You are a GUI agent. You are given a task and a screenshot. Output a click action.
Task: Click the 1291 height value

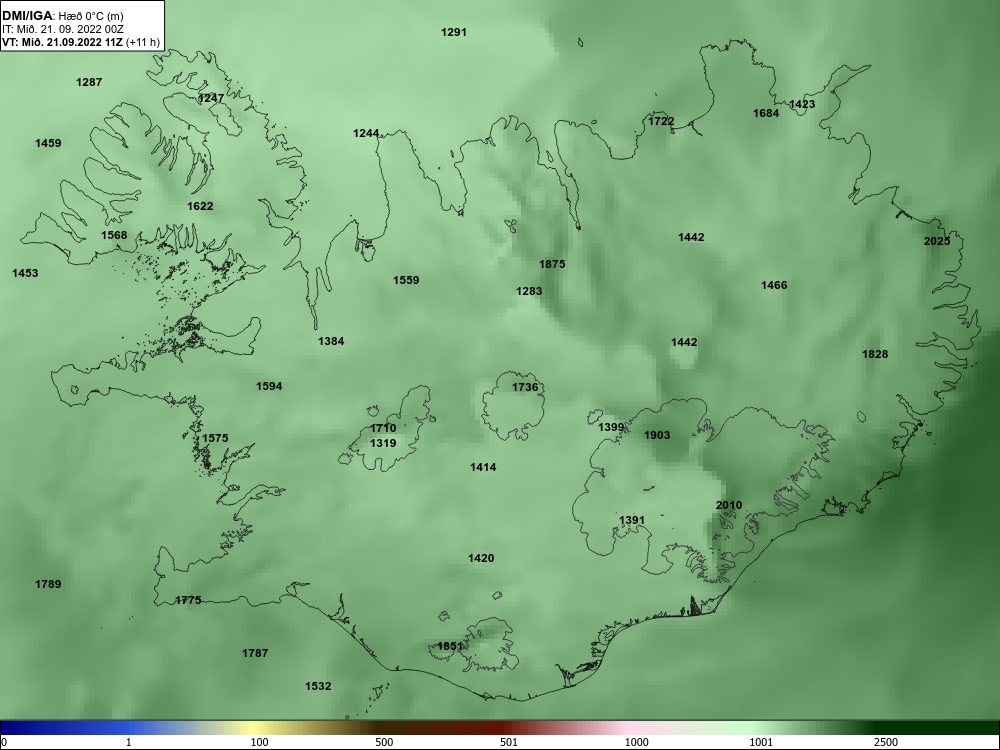[x=454, y=32]
